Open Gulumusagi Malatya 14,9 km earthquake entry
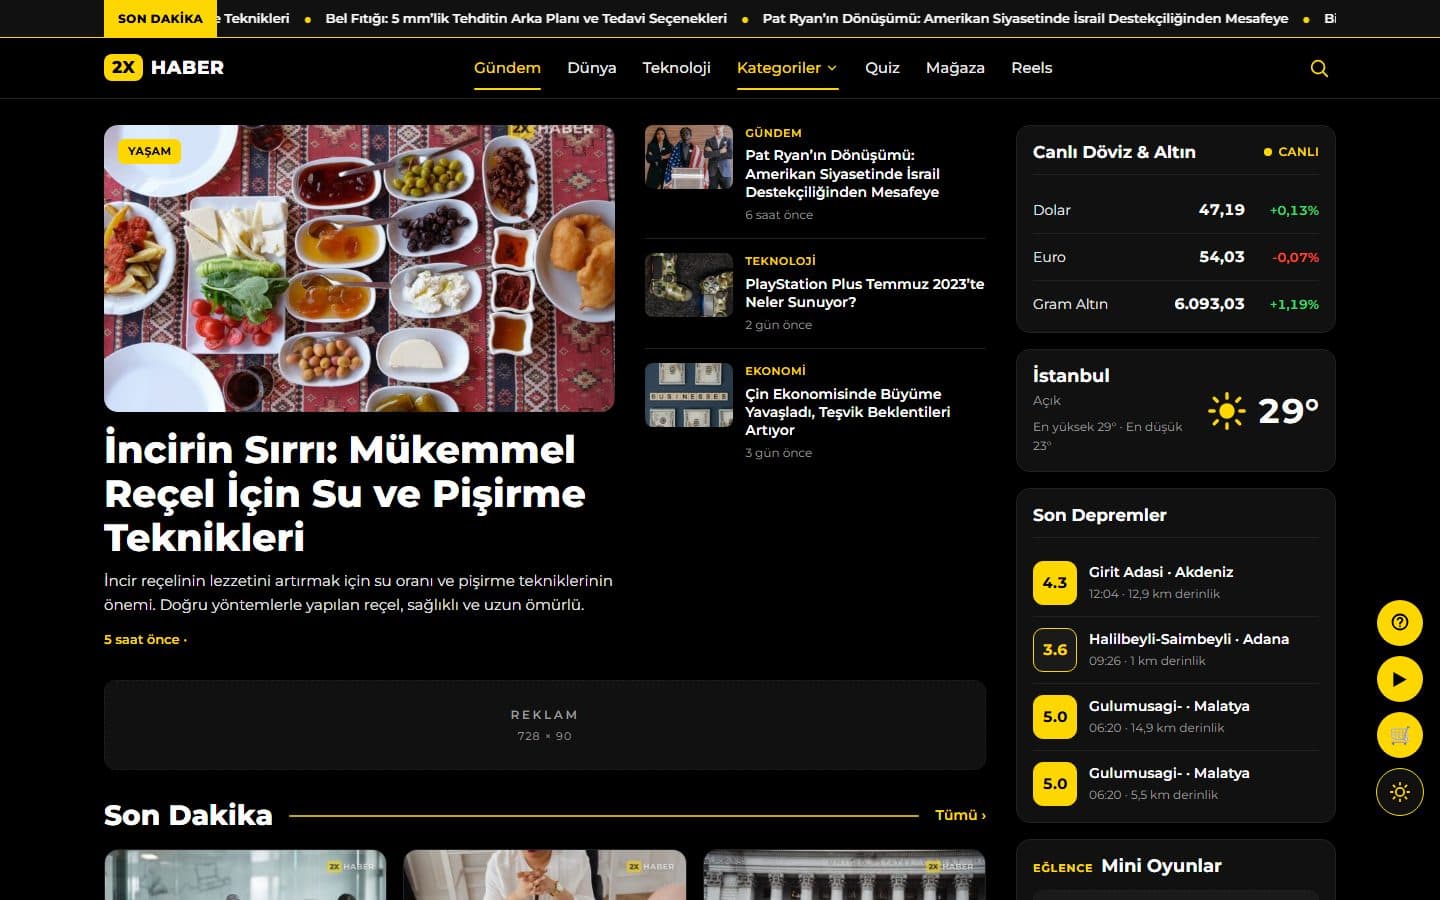The image size is (1440, 900). click(x=1176, y=716)
